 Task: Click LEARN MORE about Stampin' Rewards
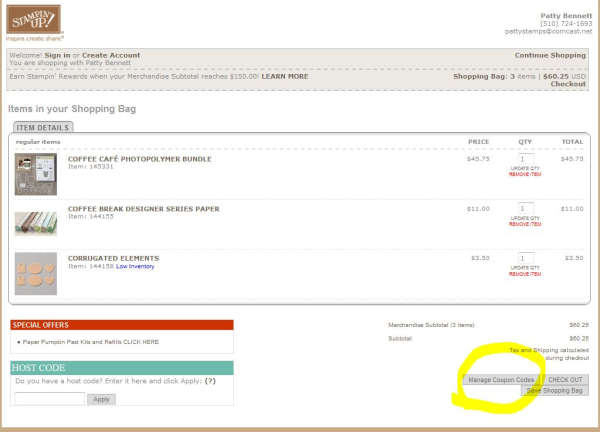click(x=285, y=76)
